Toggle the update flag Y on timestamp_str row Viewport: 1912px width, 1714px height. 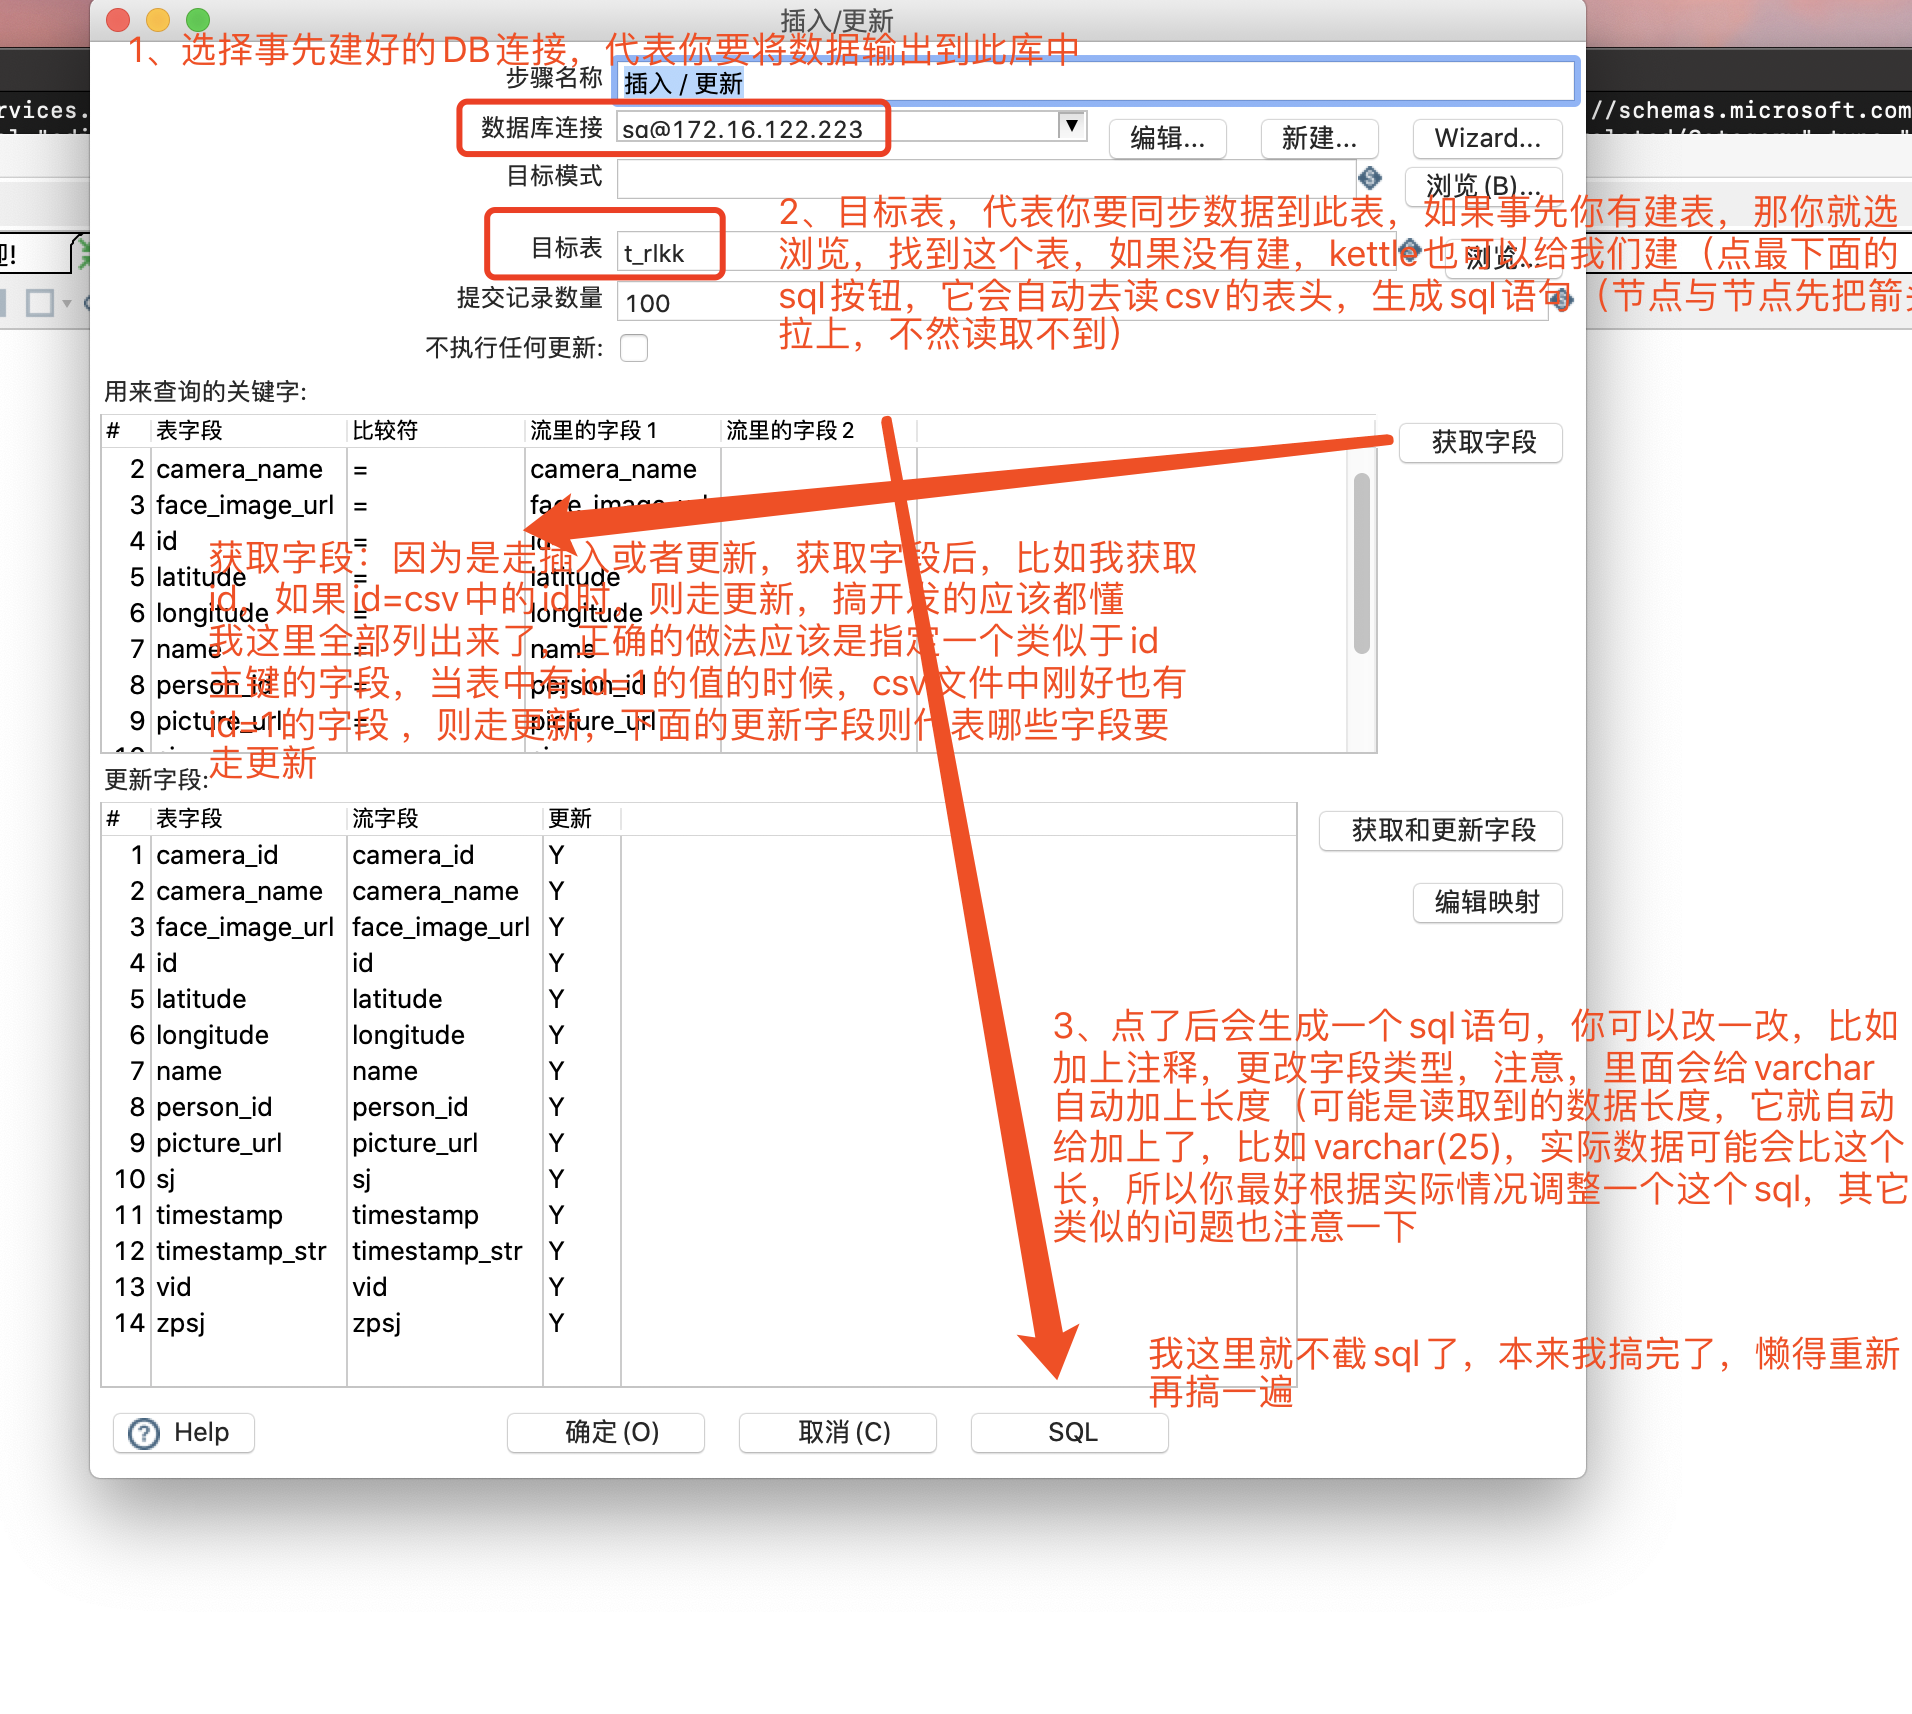tap(556, 1250)
